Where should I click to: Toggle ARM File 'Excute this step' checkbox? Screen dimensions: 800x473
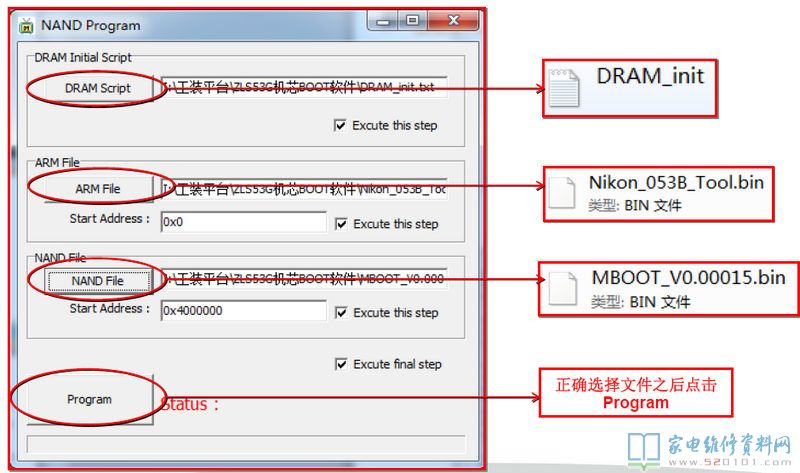point(342,224)
